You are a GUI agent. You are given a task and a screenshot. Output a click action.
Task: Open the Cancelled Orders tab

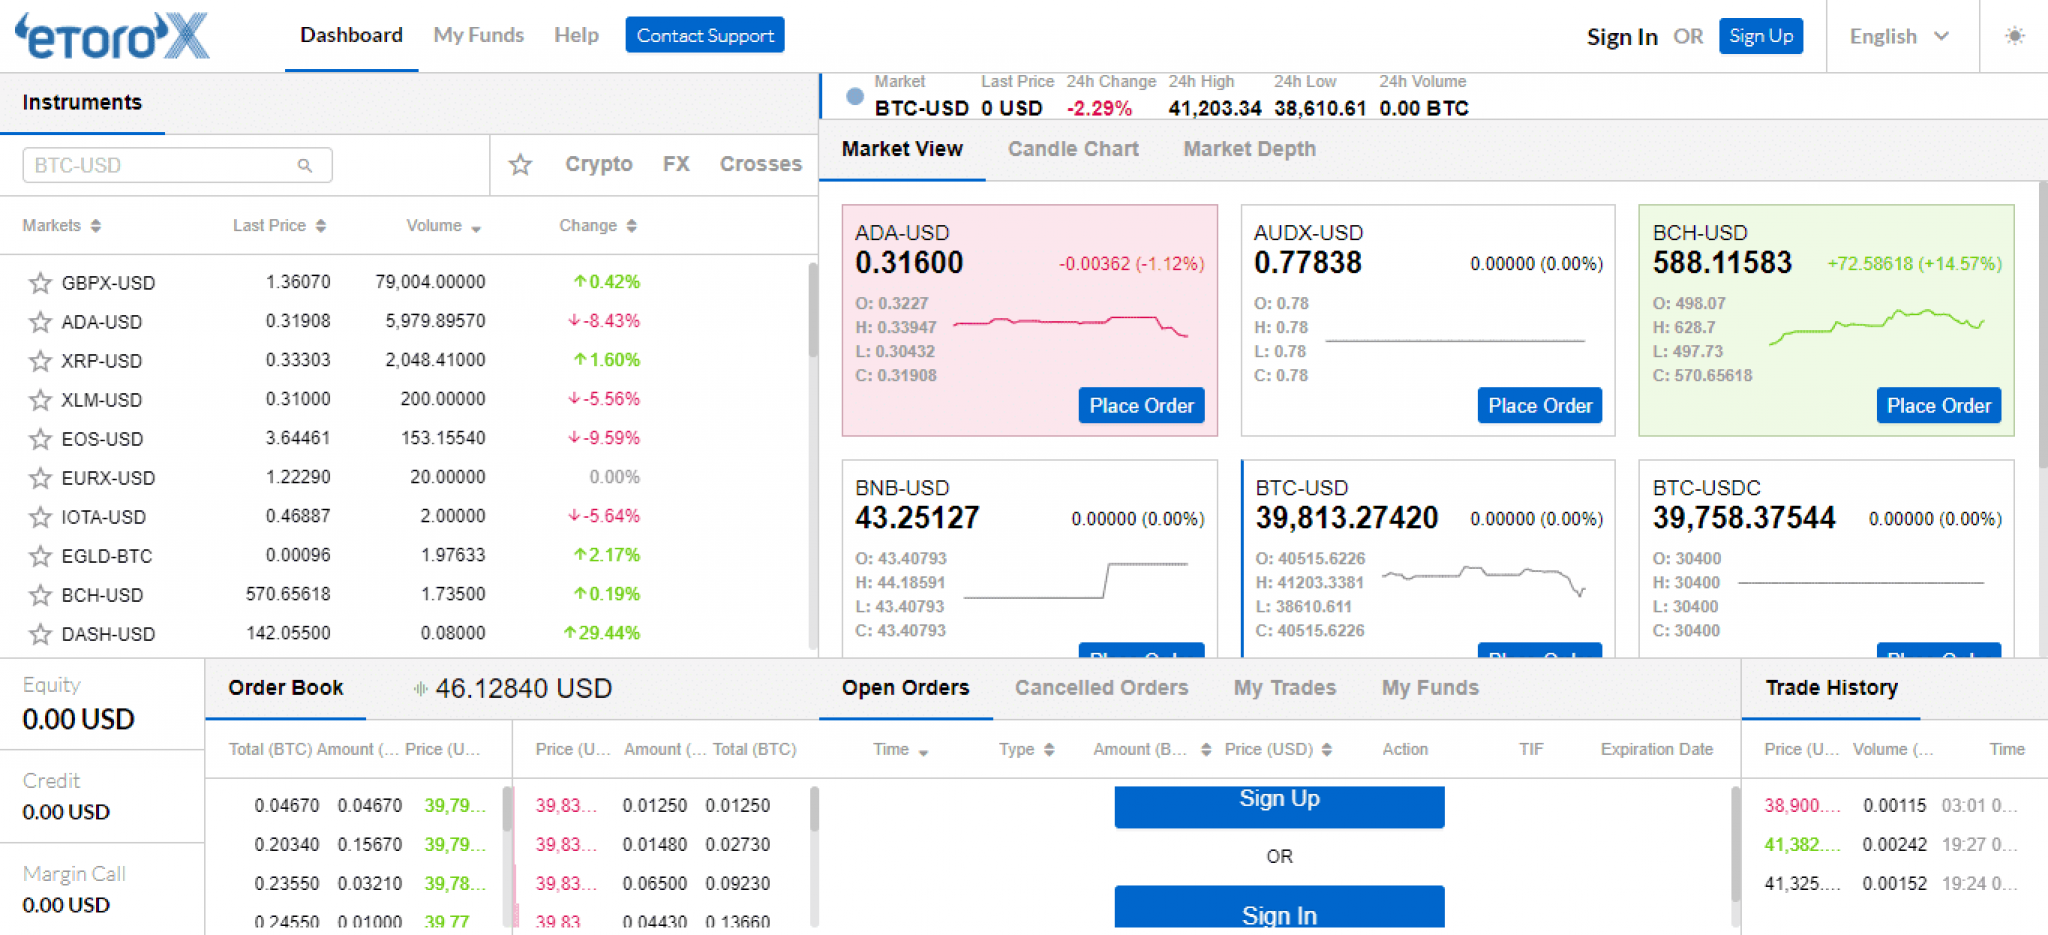1101,688
